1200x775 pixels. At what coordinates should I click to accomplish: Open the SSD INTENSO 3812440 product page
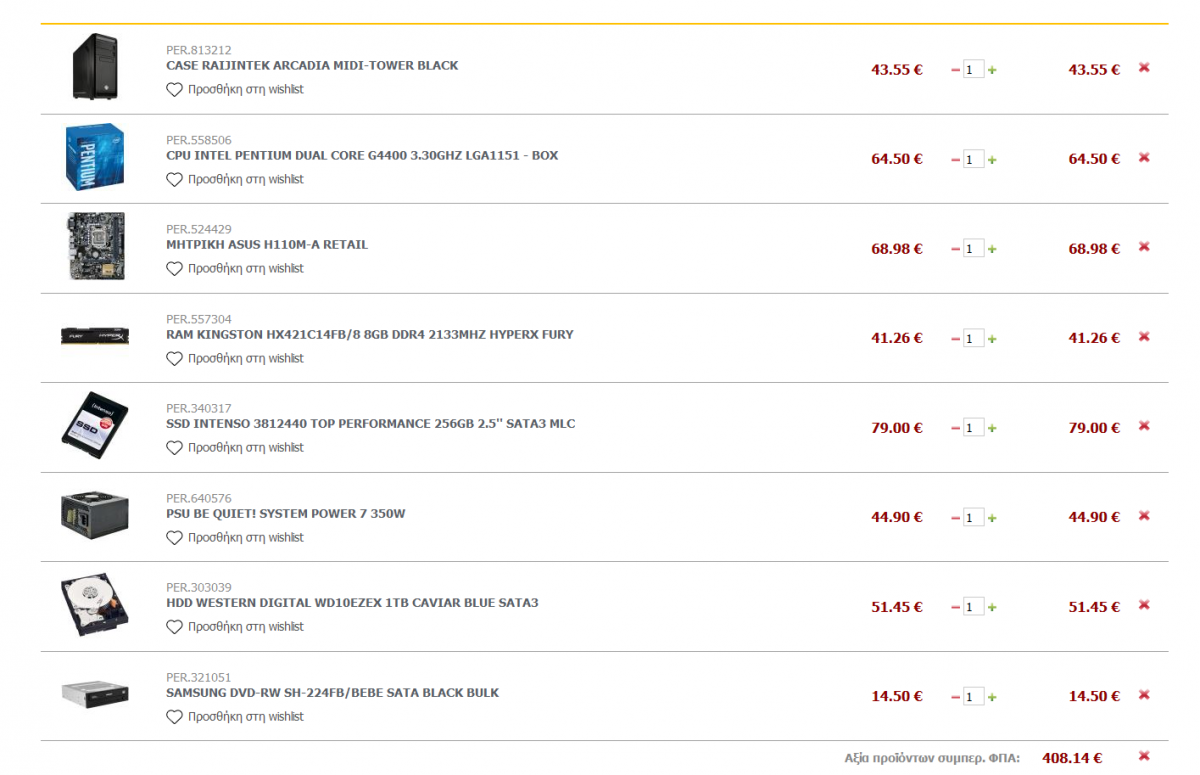coord(371,423)
